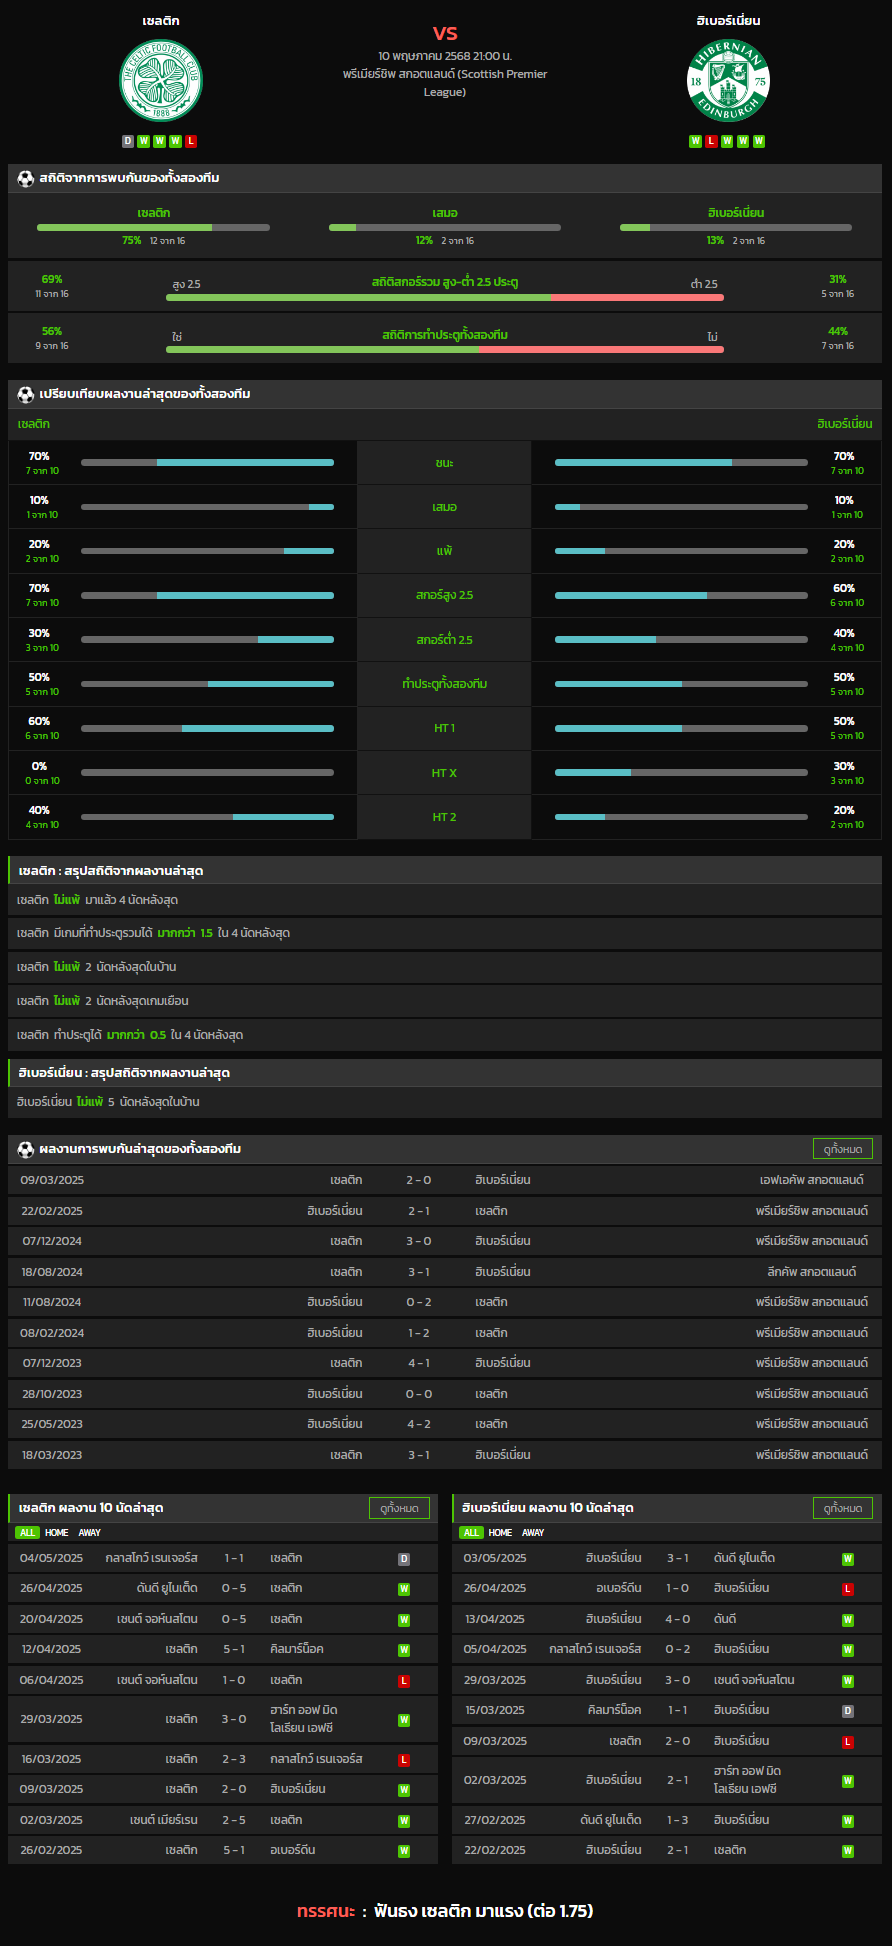This screenshot has height=1946, width=892.
Task: Click the L result badge on 06/04/2025 row
Action: [404, 1681]
